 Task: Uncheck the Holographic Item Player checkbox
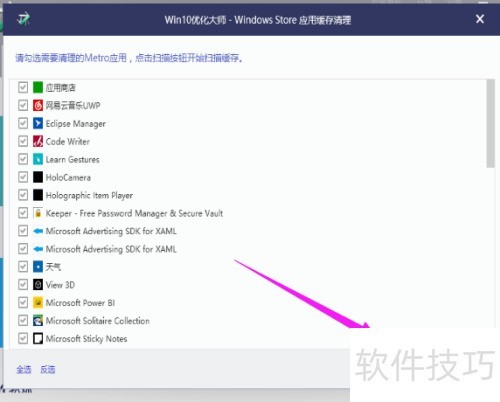click(x=23, y=195)
